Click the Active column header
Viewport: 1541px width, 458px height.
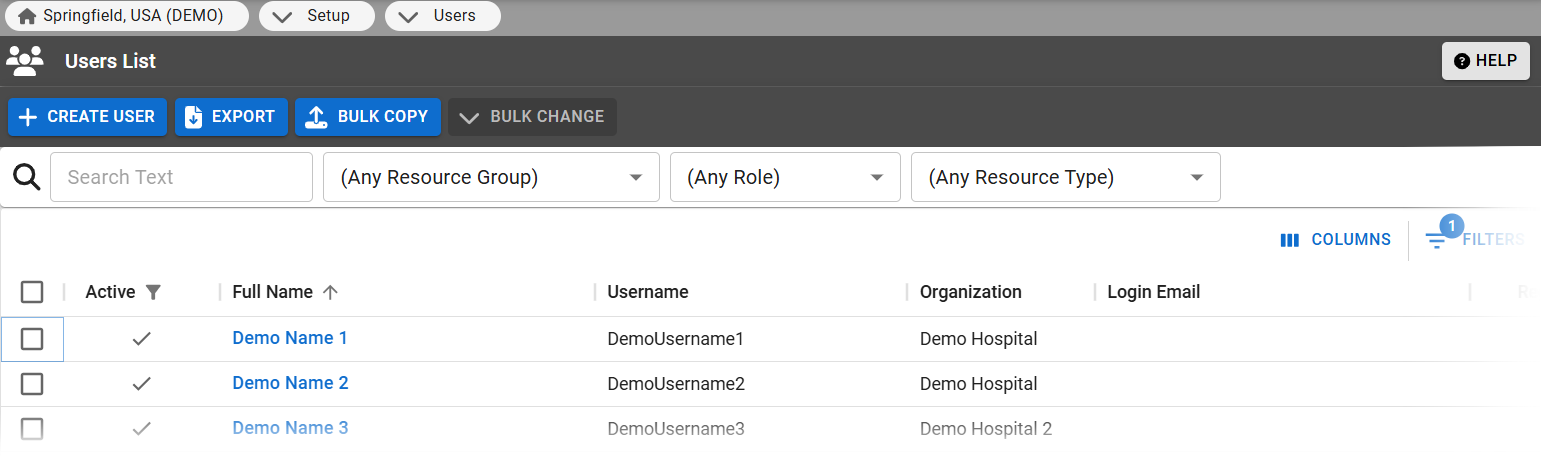[x=110, y=292]
